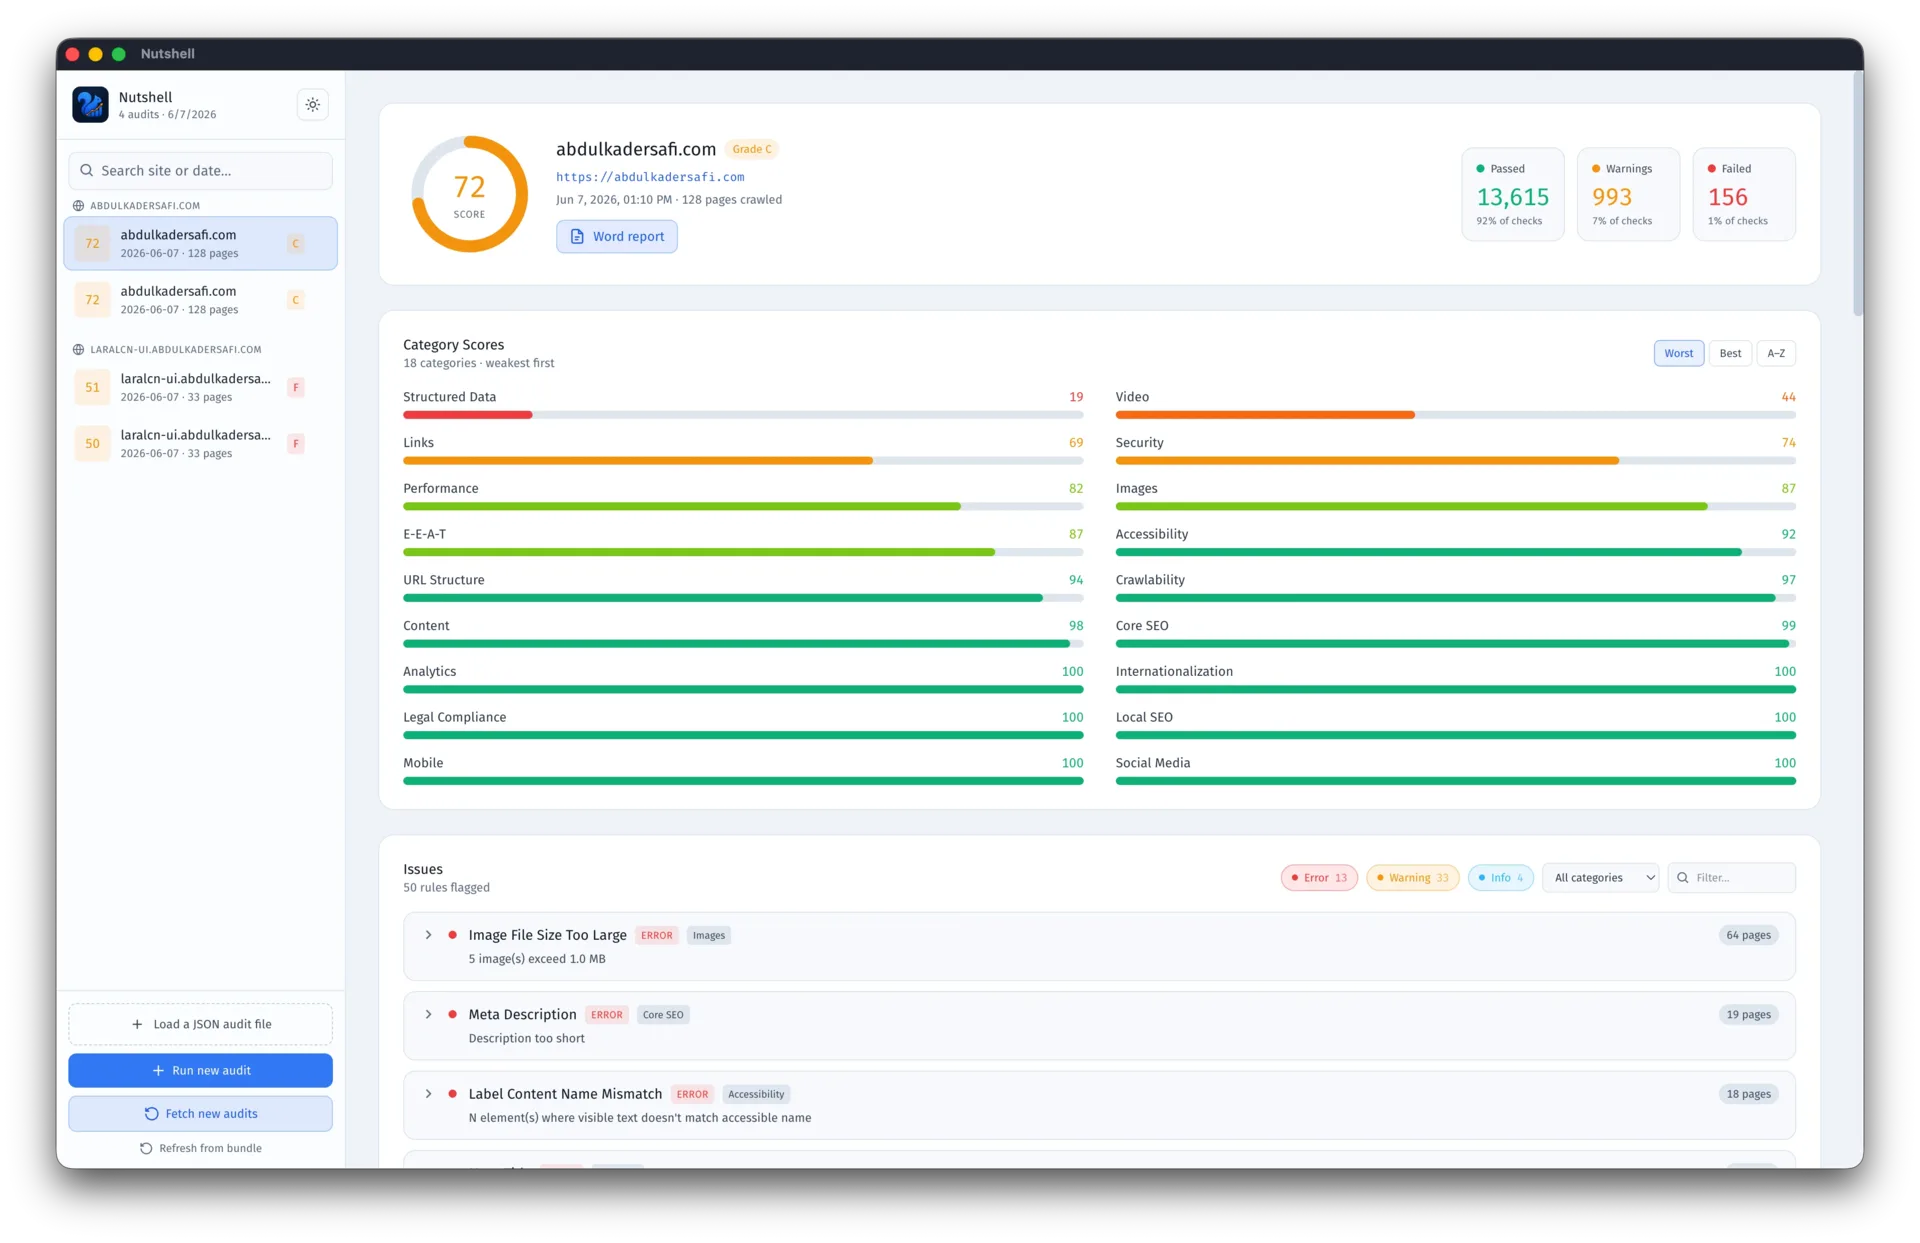Select the first abdulkadersafi.com audit entry
The image size is (1920, 1243).
tap(200, 243)
